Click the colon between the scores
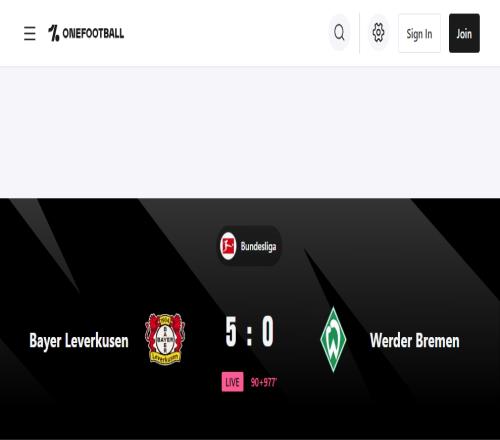Image resolution: width=500 pixels, height=440 pixels. pos(249,335)
